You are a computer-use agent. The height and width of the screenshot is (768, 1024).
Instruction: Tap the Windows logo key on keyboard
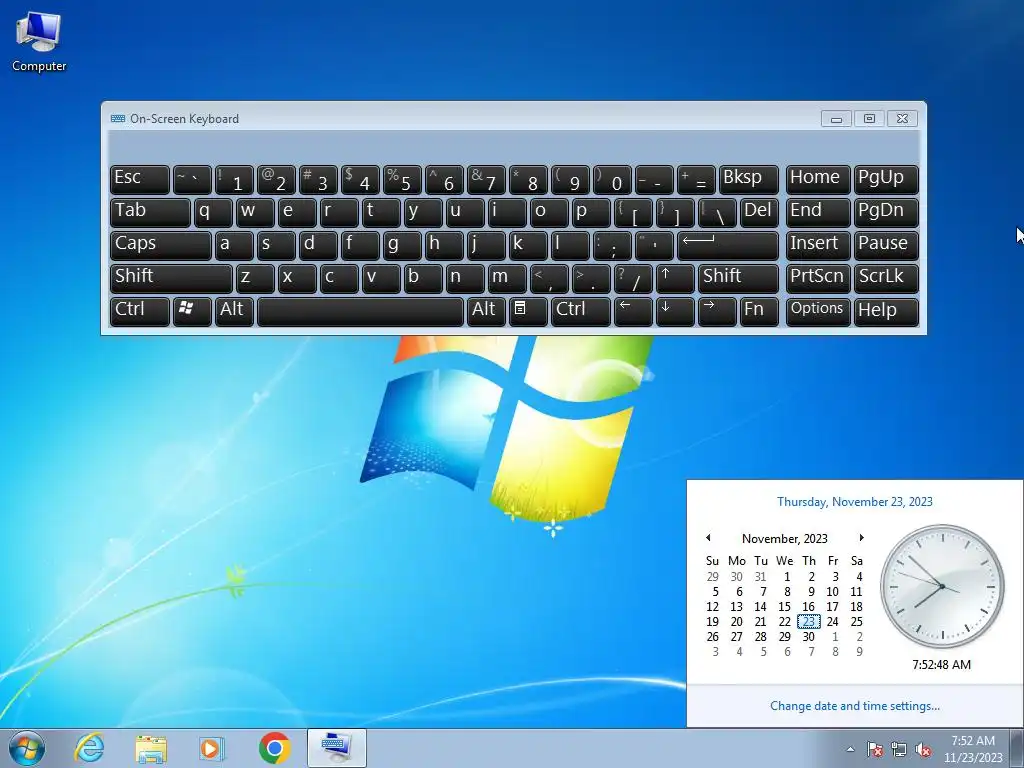[192, 311]
